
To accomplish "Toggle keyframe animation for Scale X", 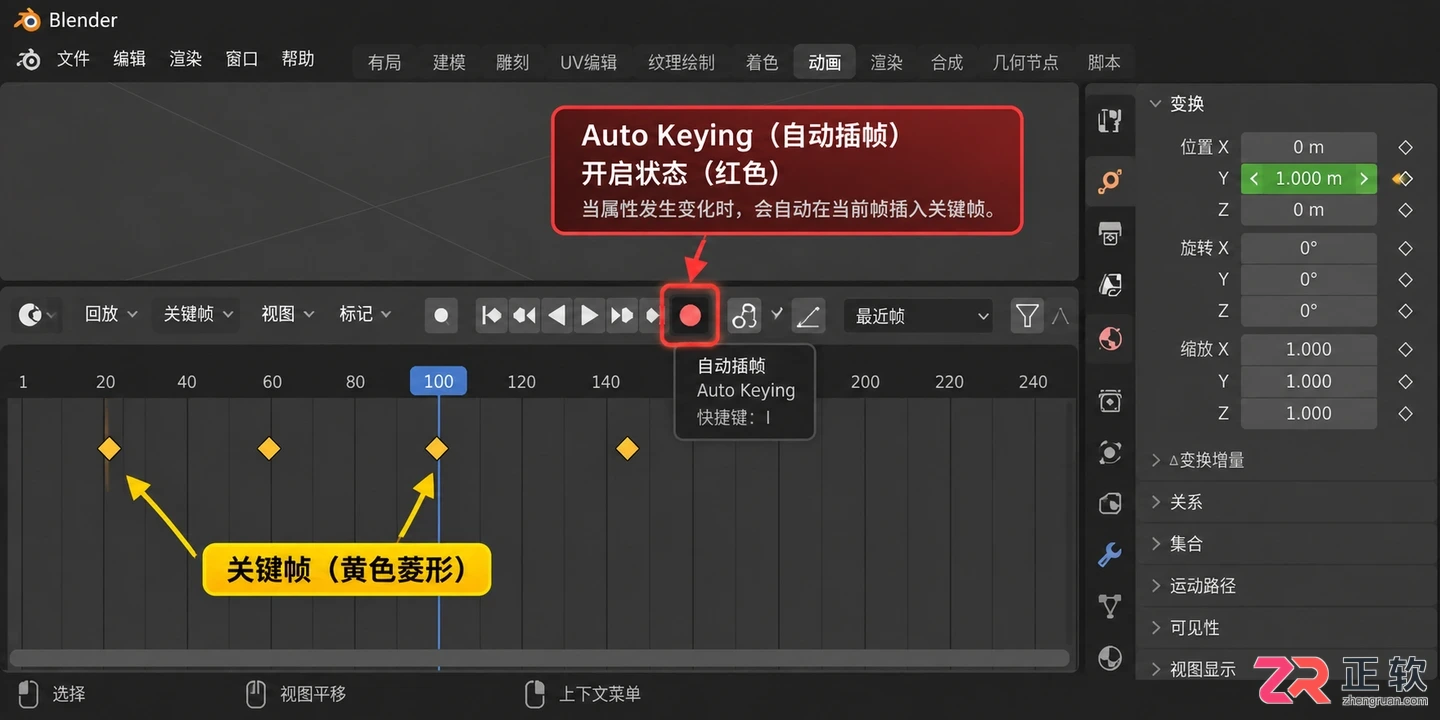I will pyautogui.click(x=1405, y=350).
